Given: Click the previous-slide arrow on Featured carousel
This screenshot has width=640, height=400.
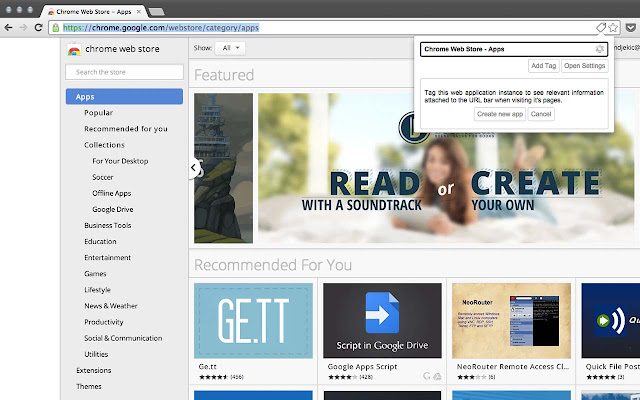Looking at the screenshot, I should (194, 167).
